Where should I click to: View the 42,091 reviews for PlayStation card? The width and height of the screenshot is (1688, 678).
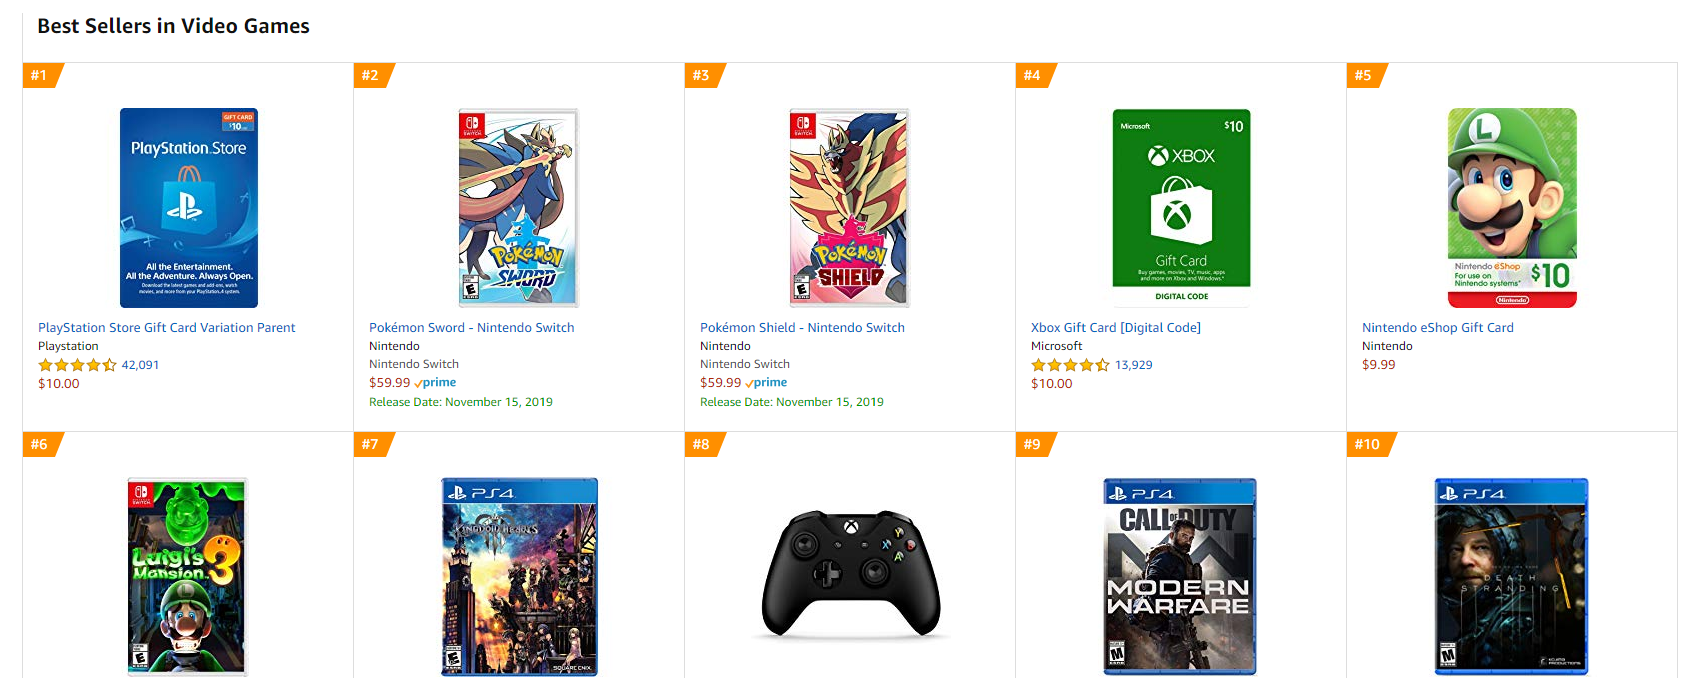140,365
